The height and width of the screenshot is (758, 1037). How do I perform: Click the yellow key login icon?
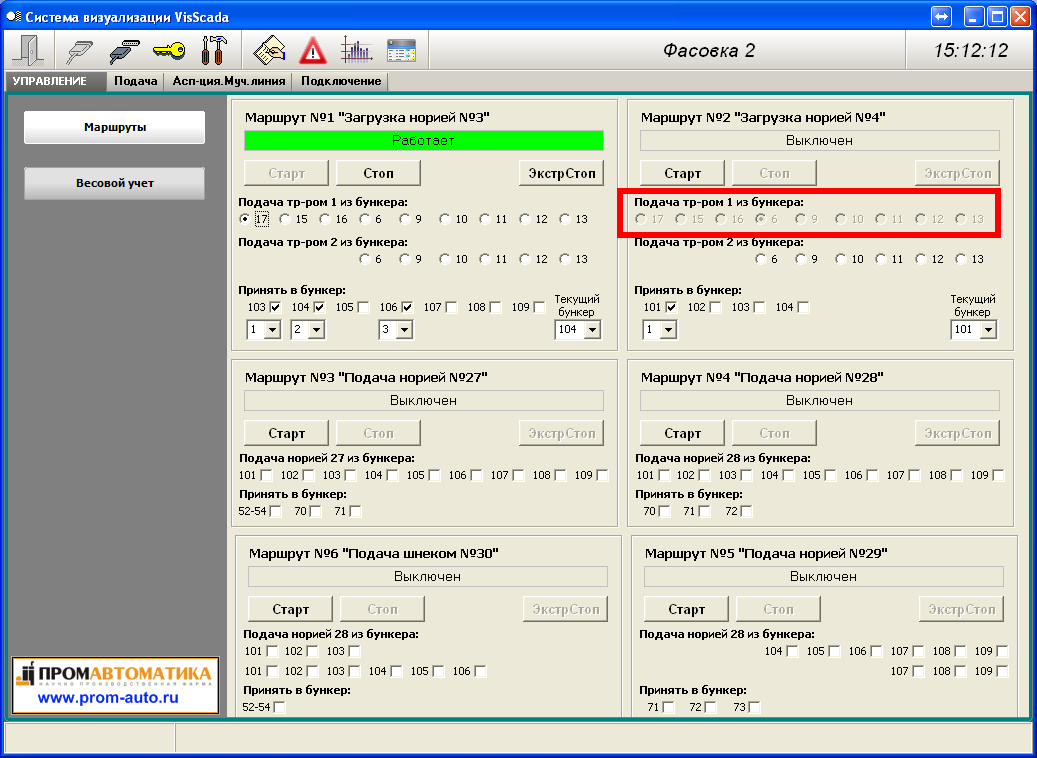point(168,50)
